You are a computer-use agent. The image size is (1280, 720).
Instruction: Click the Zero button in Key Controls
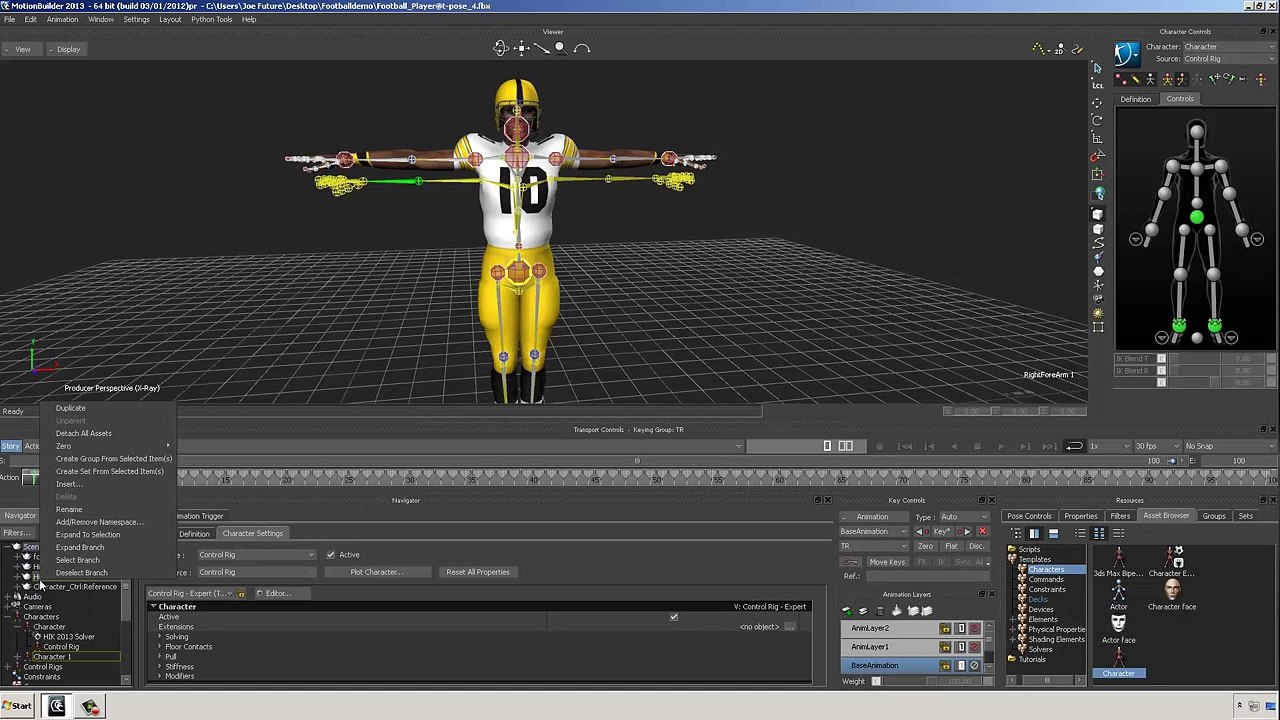pos(925,546)
